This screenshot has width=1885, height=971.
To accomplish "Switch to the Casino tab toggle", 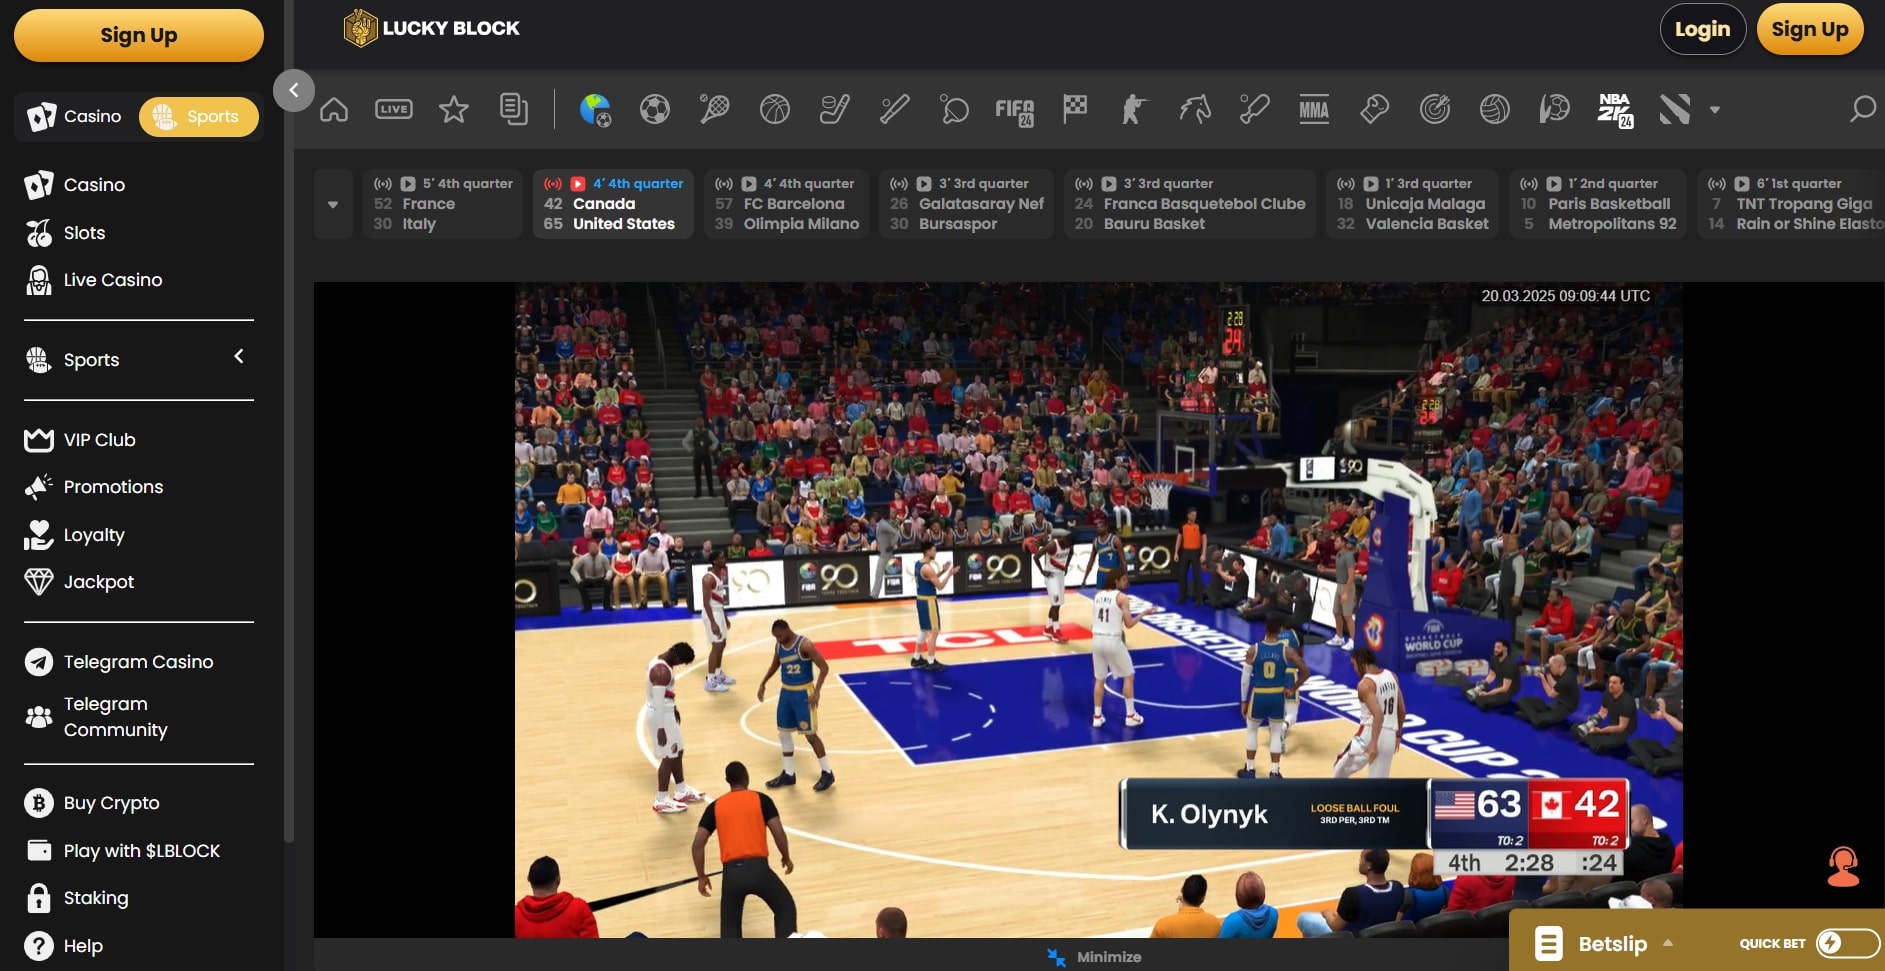I will [77, 116].
